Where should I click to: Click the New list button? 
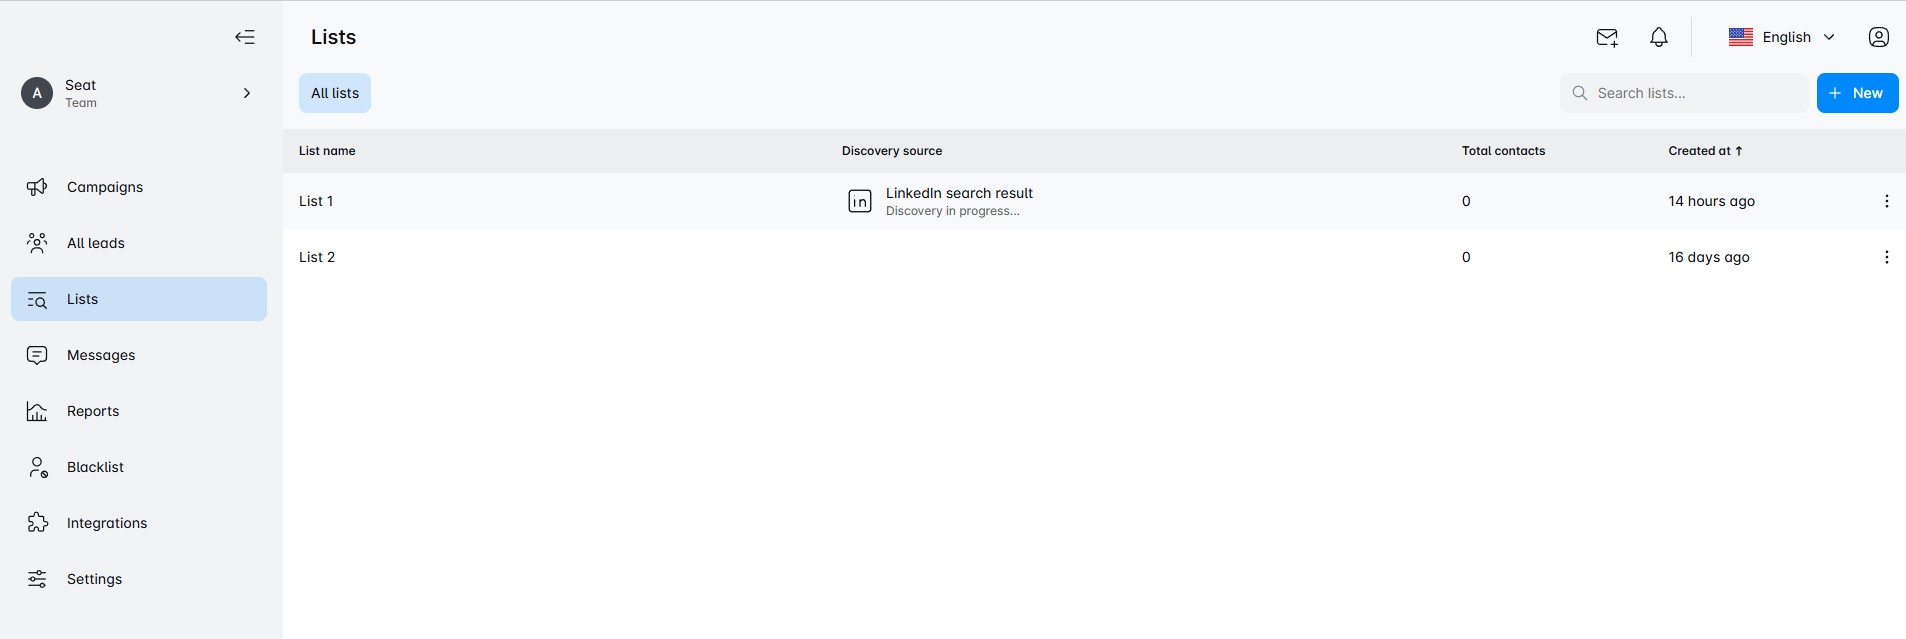coord(1857,93)
